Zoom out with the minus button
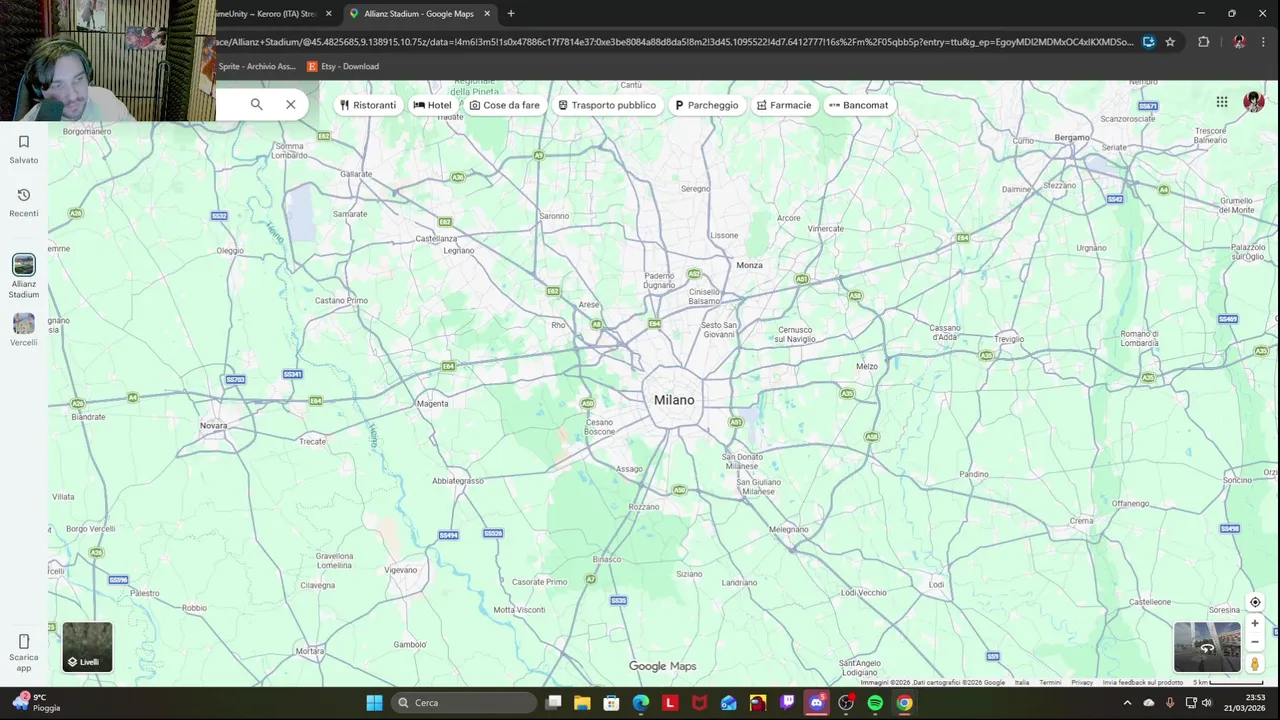The height and width of the screenshot is (720, 1280). point(1255,642)
